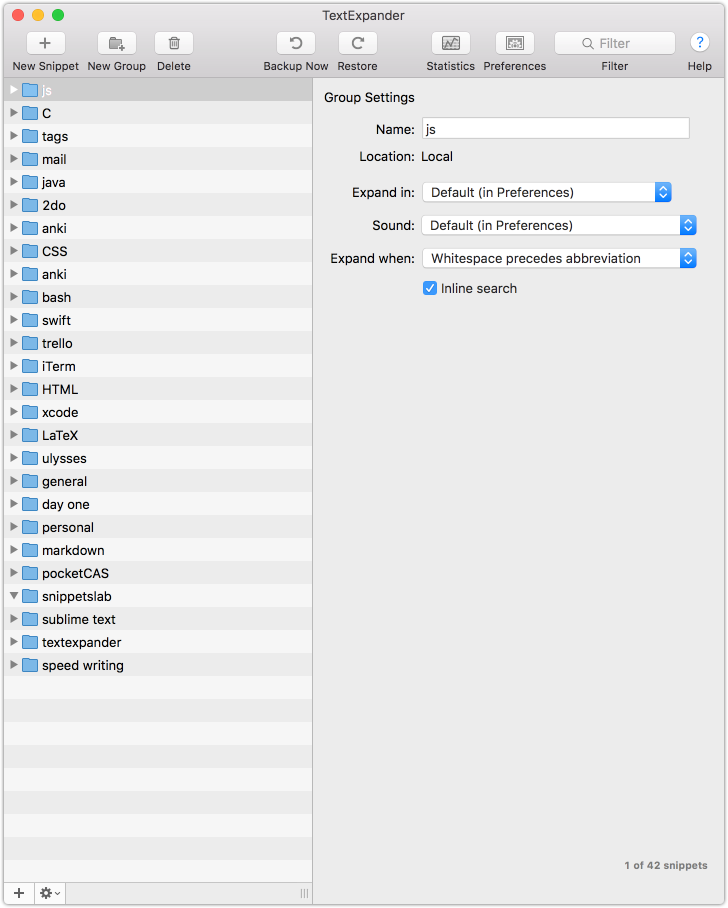
Task: Click the 'Group Settings' heading
Action: 369,97
